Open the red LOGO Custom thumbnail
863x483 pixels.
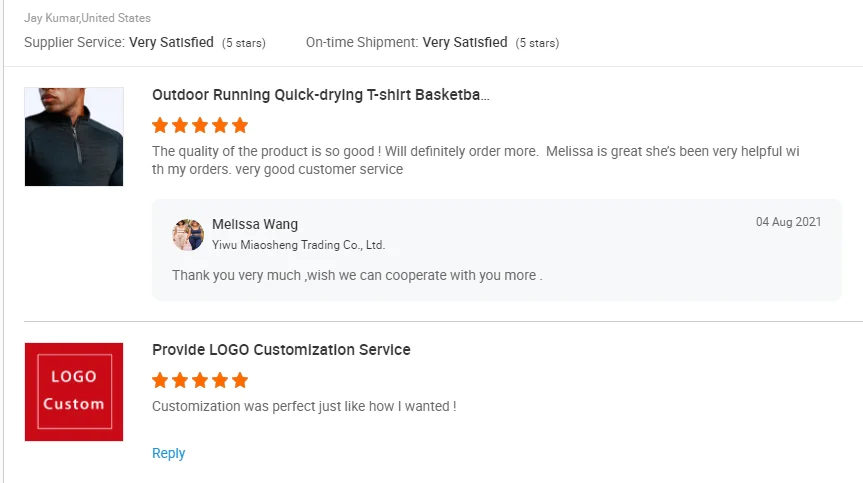74,391
